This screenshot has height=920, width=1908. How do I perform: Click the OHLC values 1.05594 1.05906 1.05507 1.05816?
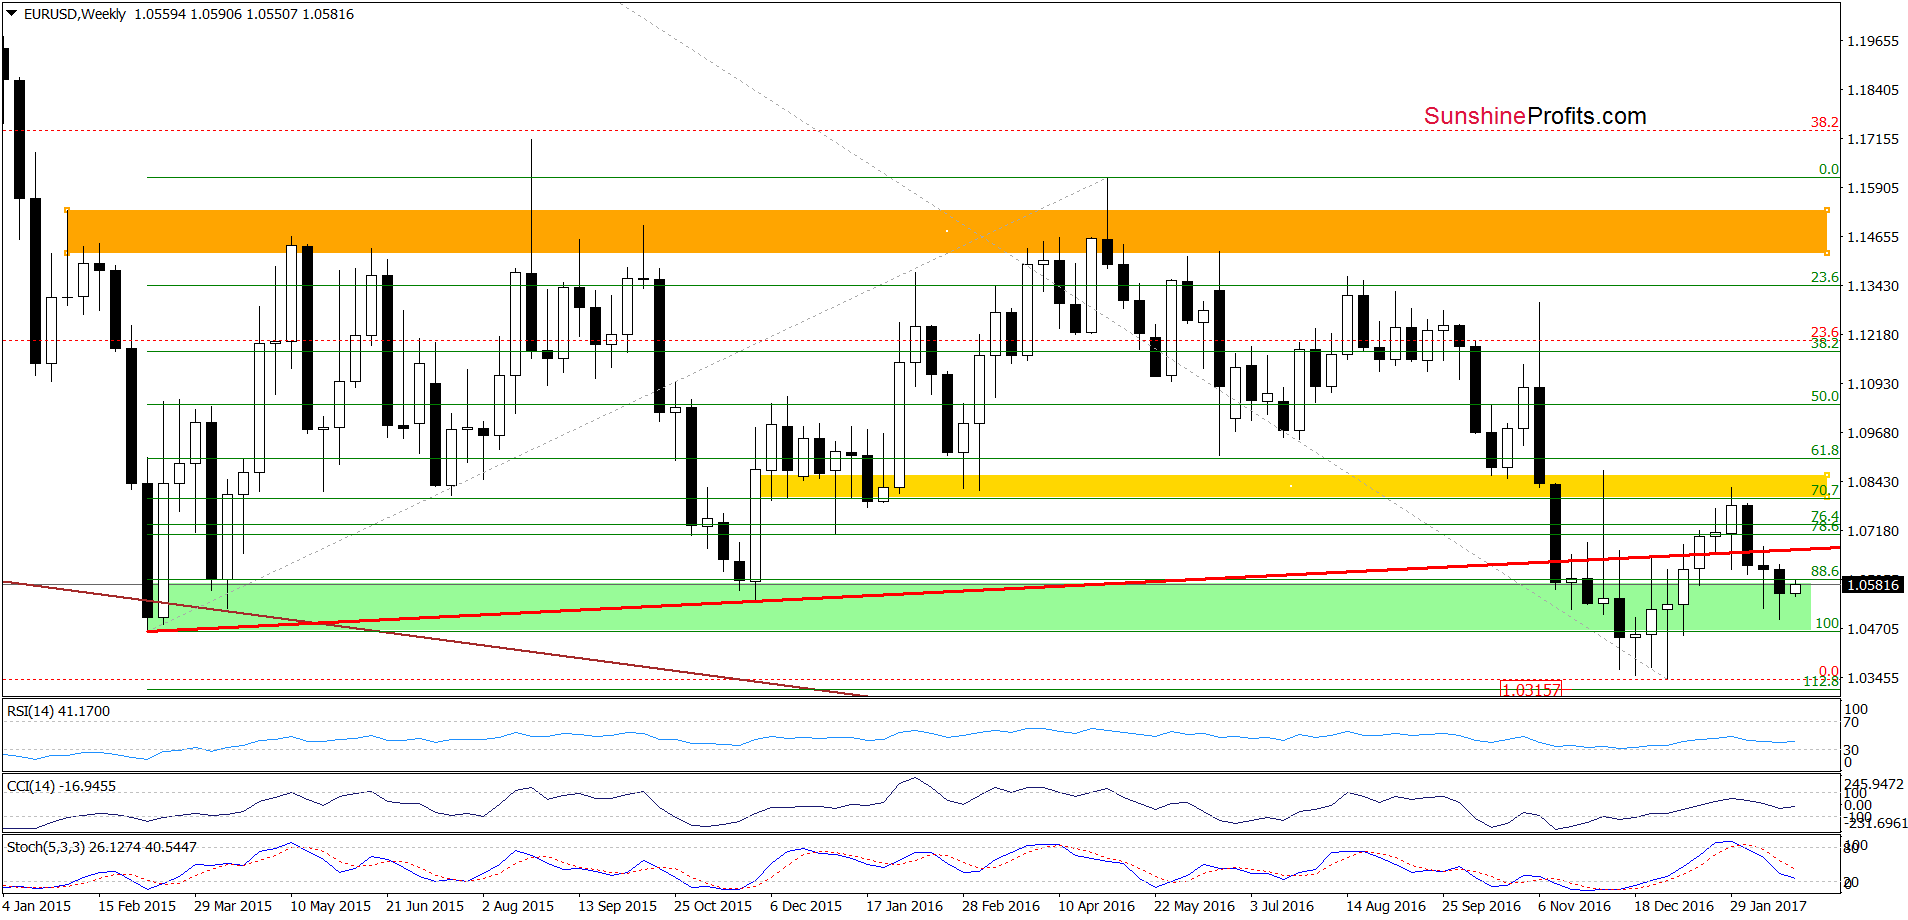tap(244, 14)
